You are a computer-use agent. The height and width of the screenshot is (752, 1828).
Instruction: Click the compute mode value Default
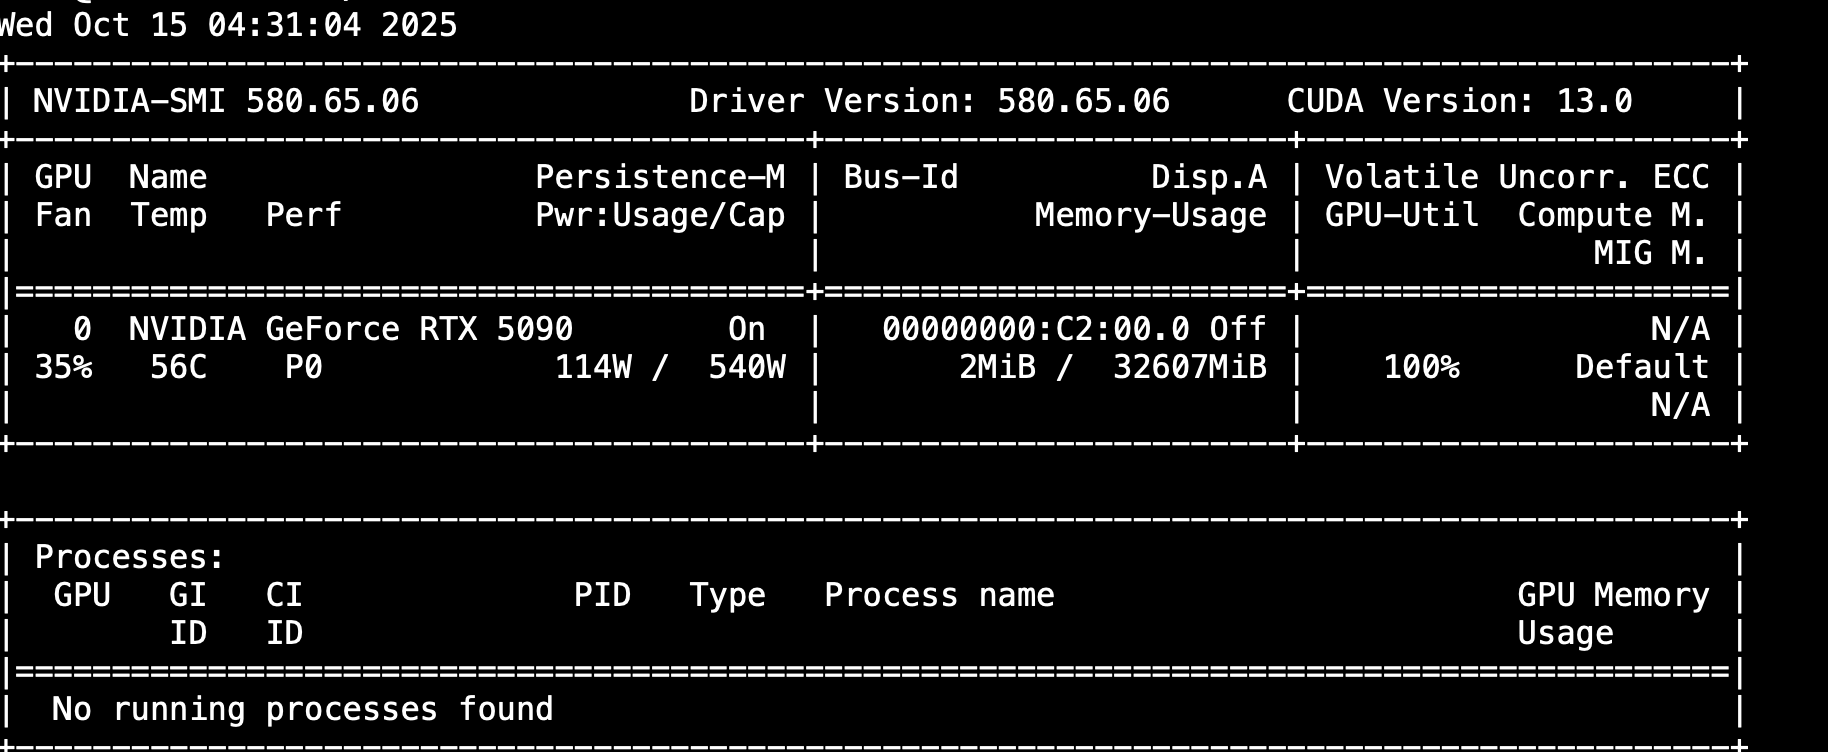1642,367
